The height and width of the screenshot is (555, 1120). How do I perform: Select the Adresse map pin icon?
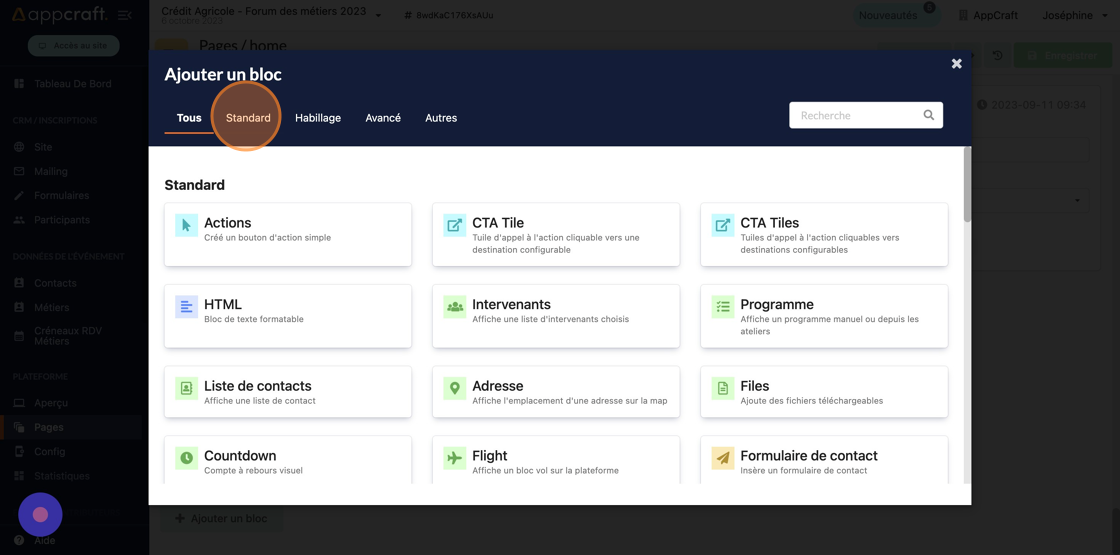454,388
